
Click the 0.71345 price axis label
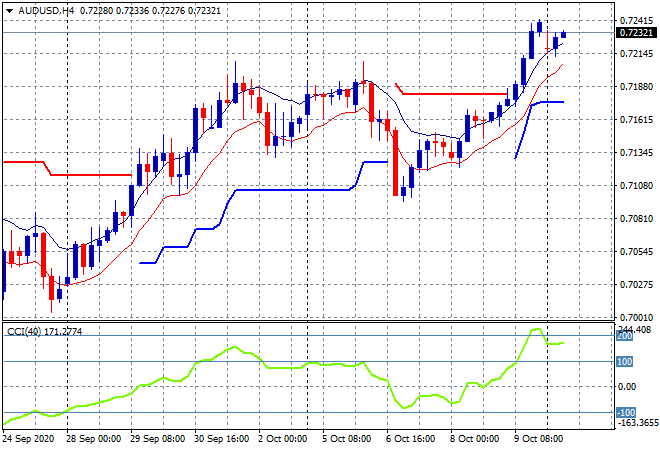pyautogui.click(x=636, y=152)
